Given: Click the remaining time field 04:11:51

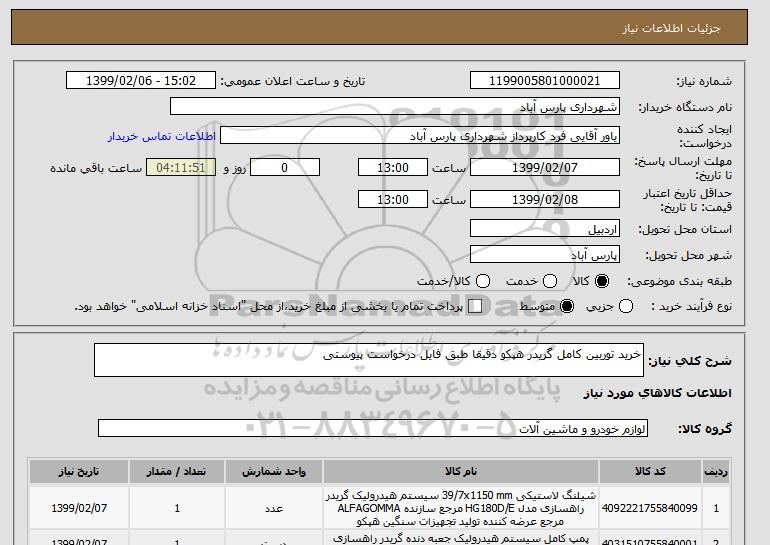Looking at the screenshot, I should click(181, 167).
